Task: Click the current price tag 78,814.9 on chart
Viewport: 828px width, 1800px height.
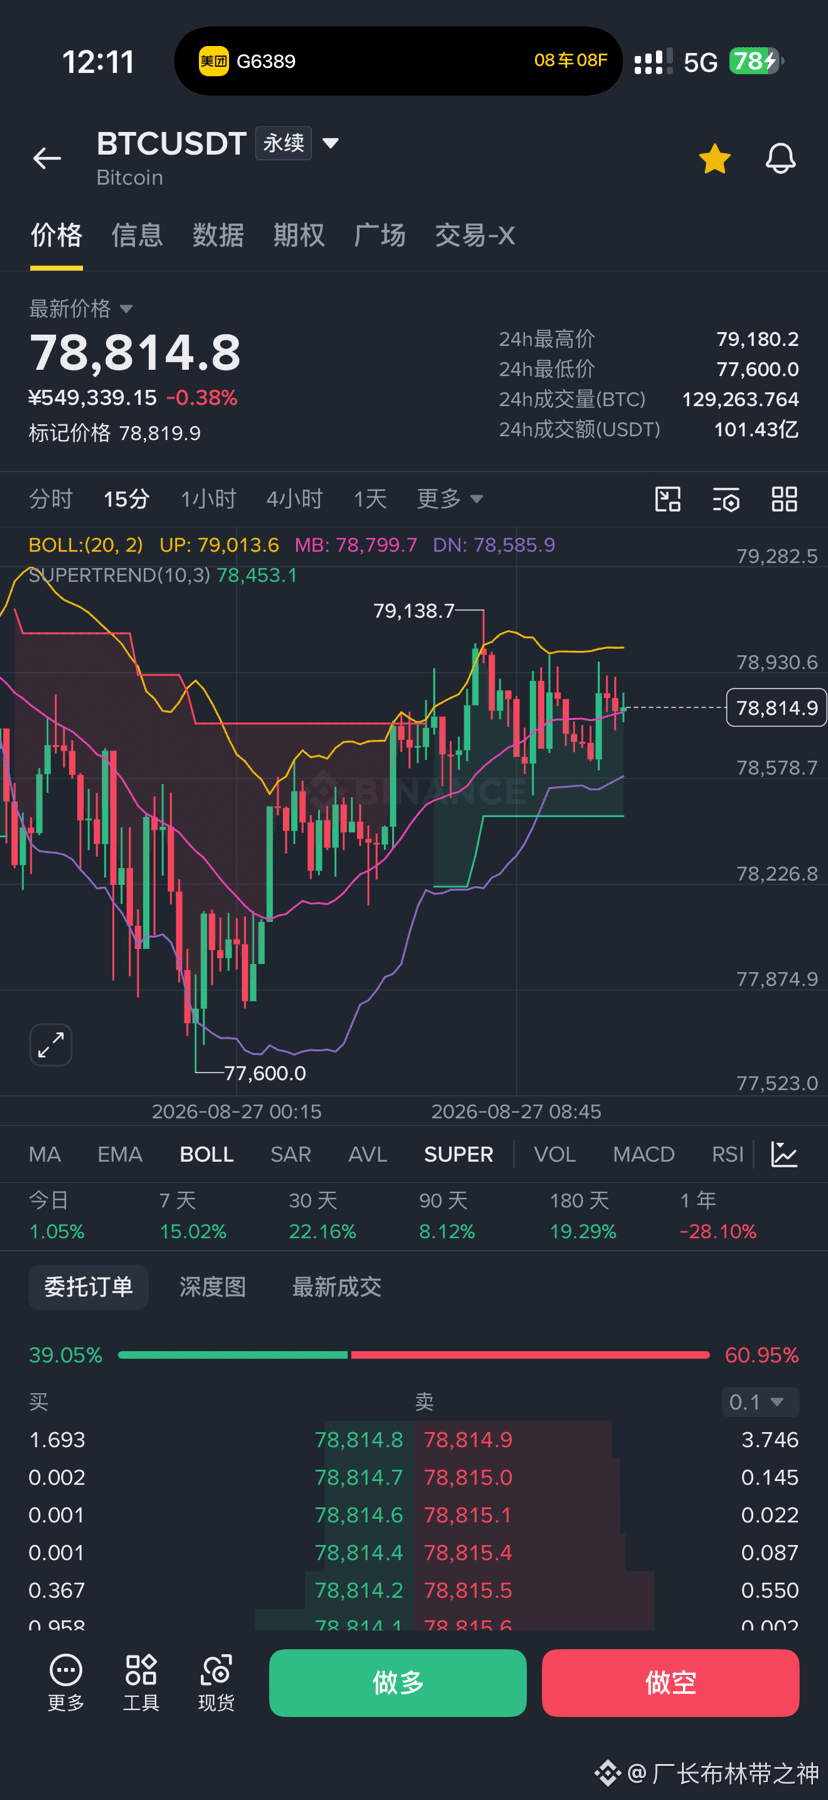Action: (x=776, y=708)
